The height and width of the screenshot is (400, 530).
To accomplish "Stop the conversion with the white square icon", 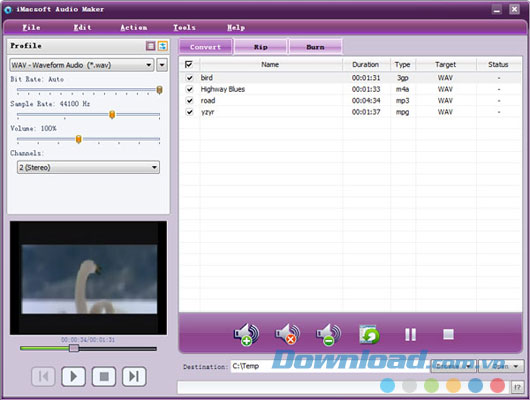I will (448, 334).
